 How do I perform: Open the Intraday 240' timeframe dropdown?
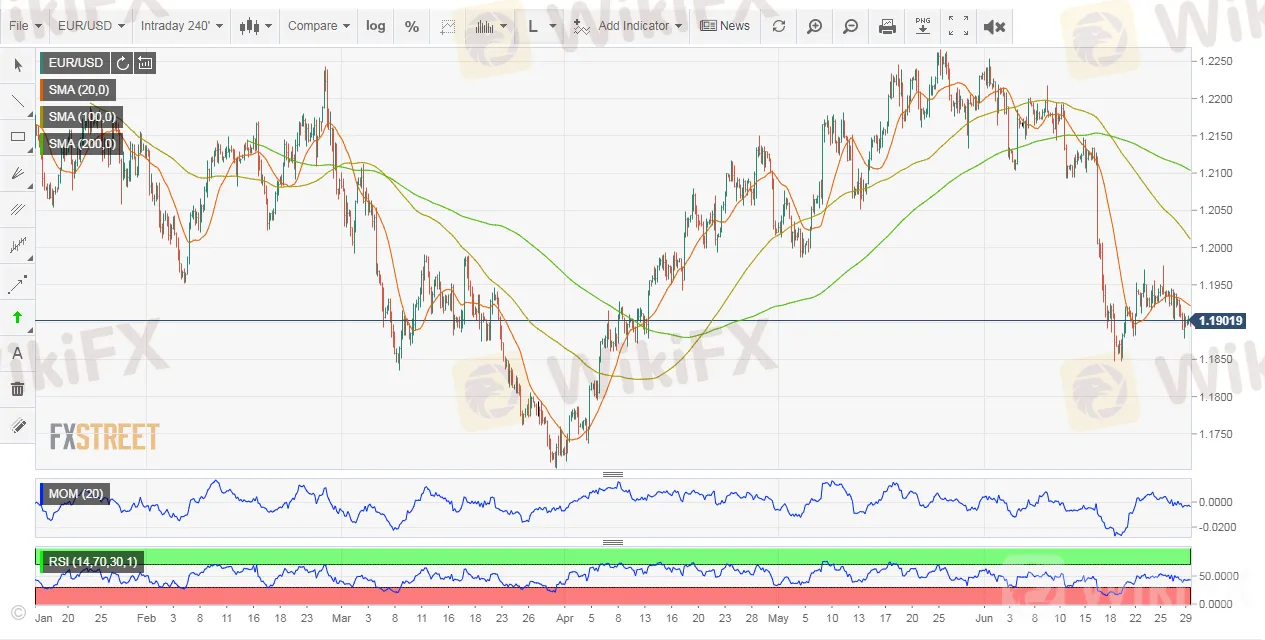tap(182, 26)
